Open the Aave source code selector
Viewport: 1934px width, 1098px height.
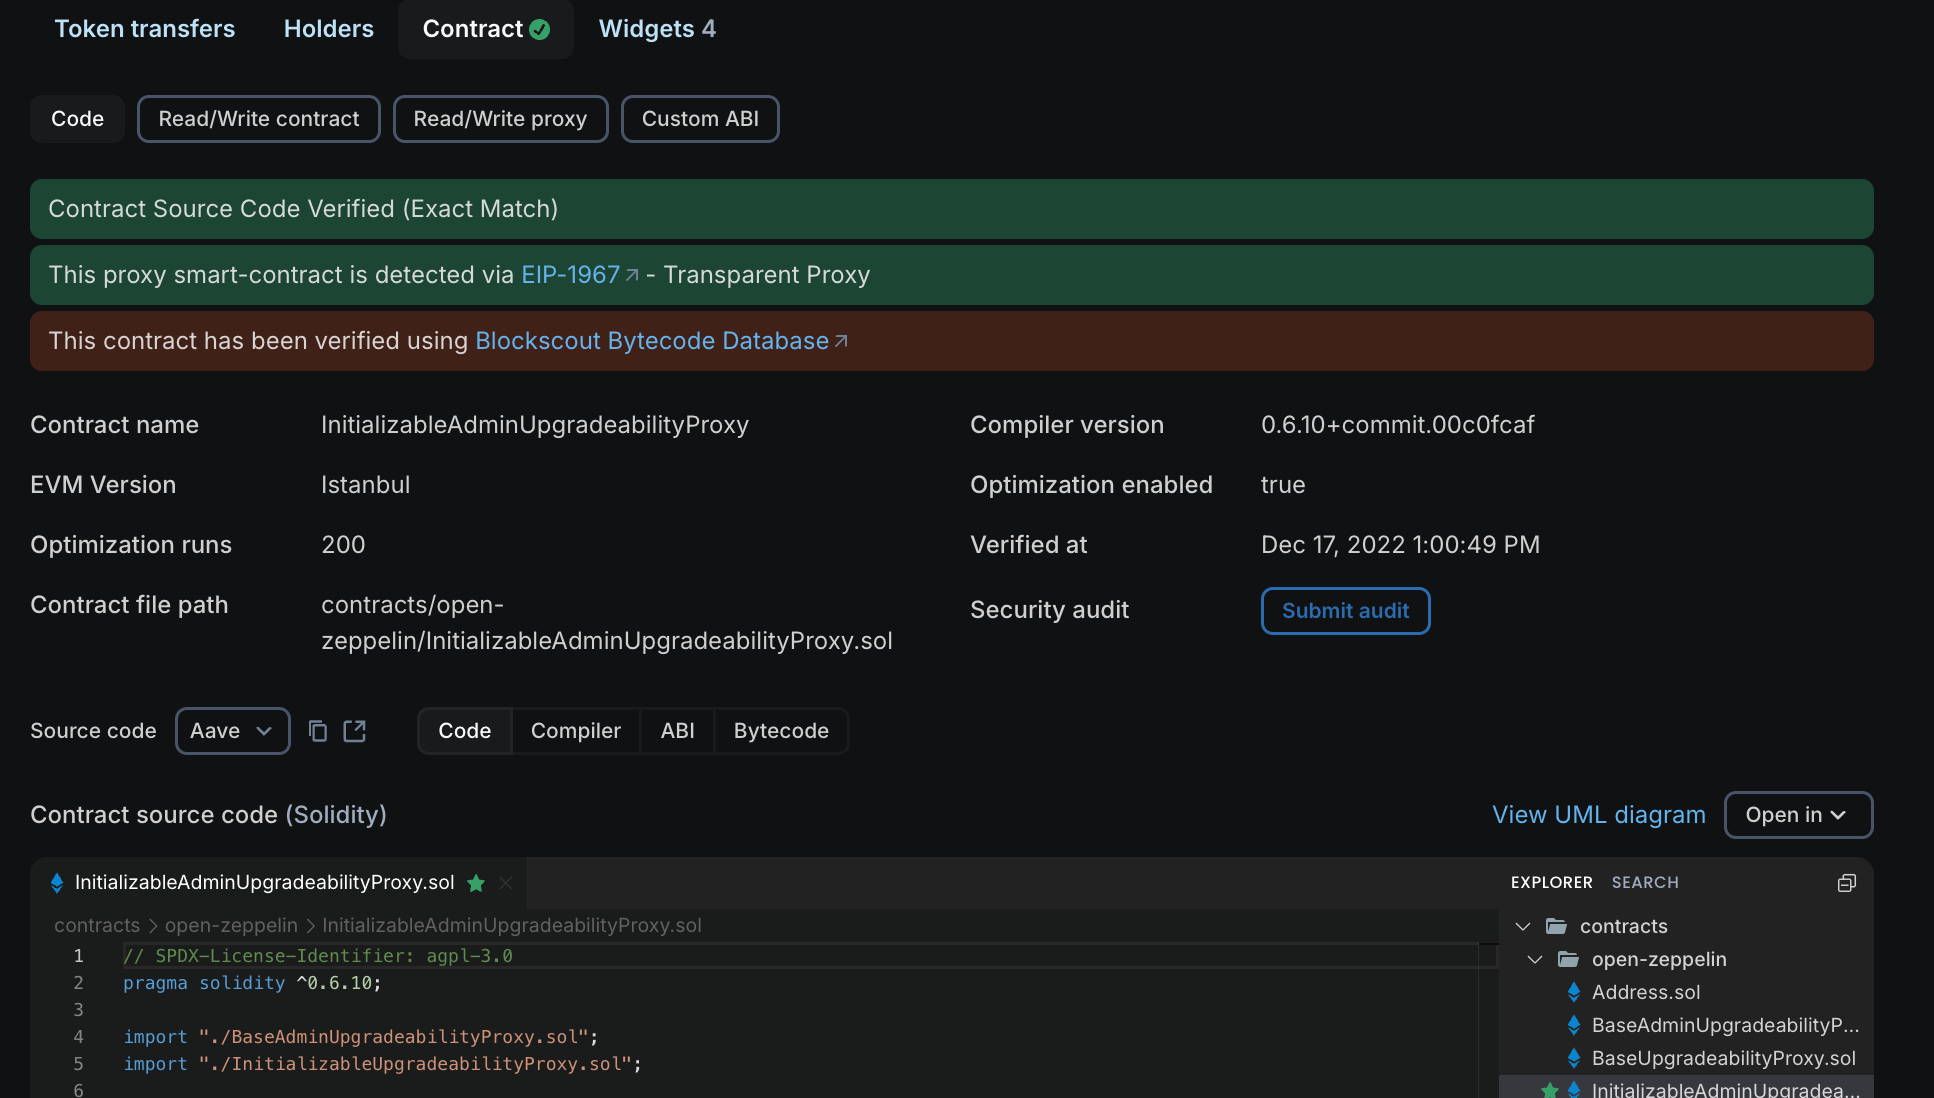(x=232, y=731)
